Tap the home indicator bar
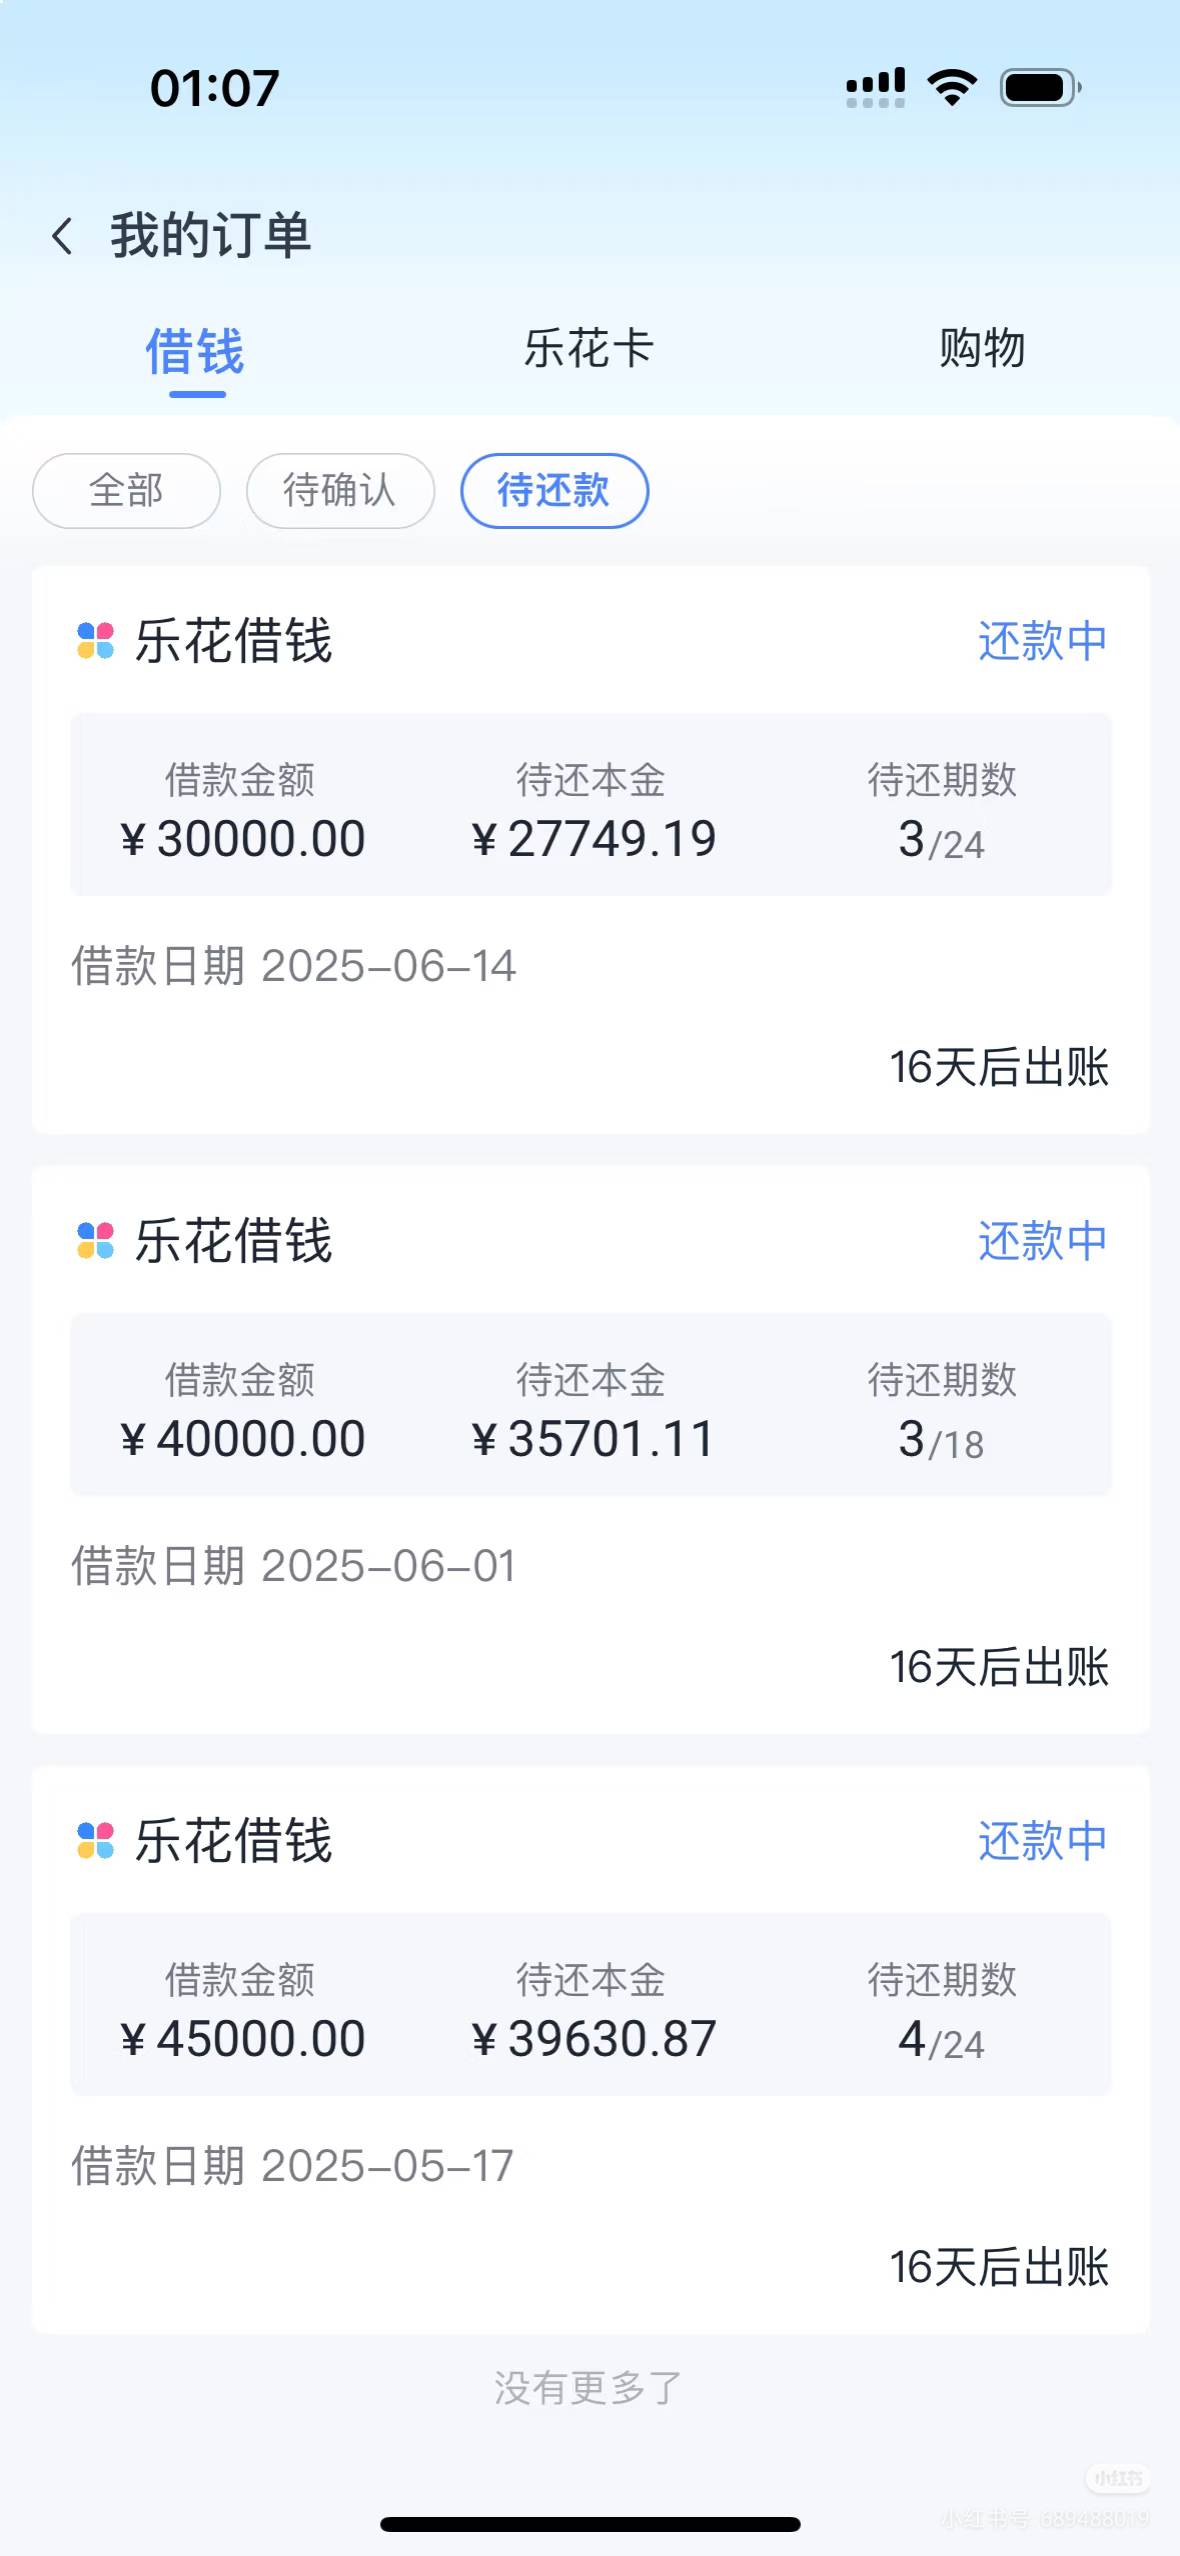 pos(590,2525)
